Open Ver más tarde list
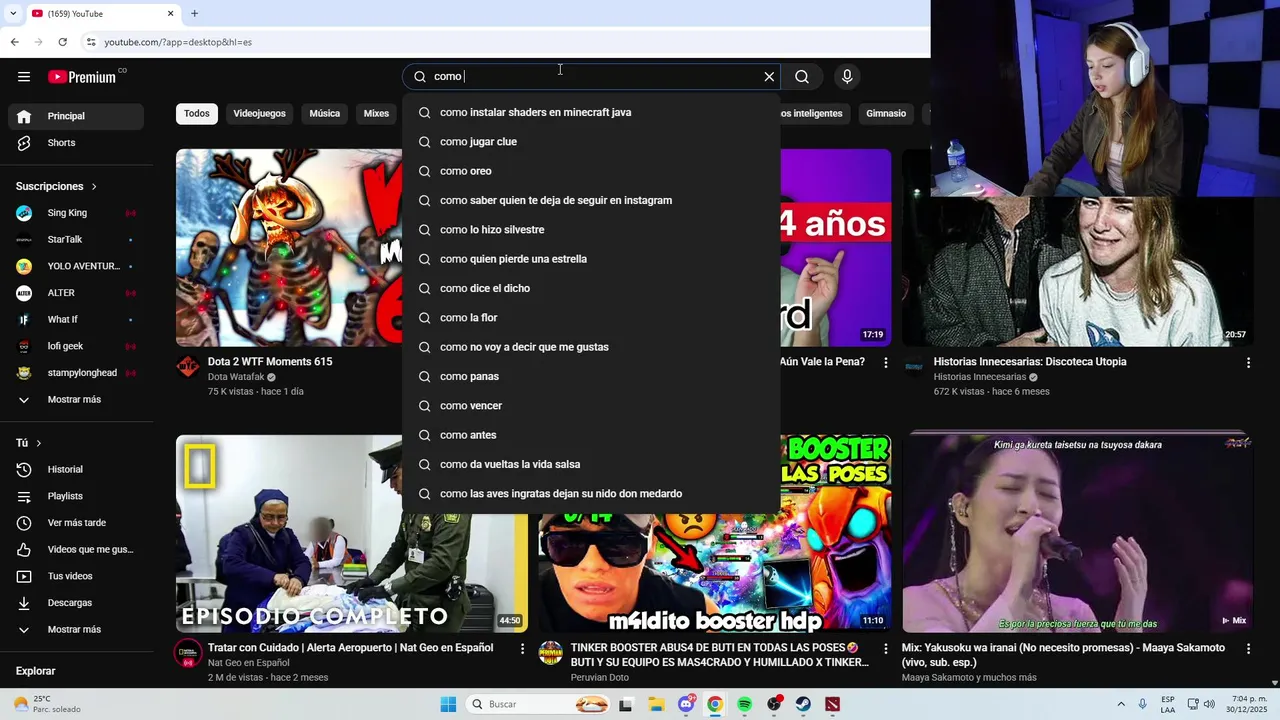Screen dimensions: 1280x720 pyautogui.click(x=76, y=523)
